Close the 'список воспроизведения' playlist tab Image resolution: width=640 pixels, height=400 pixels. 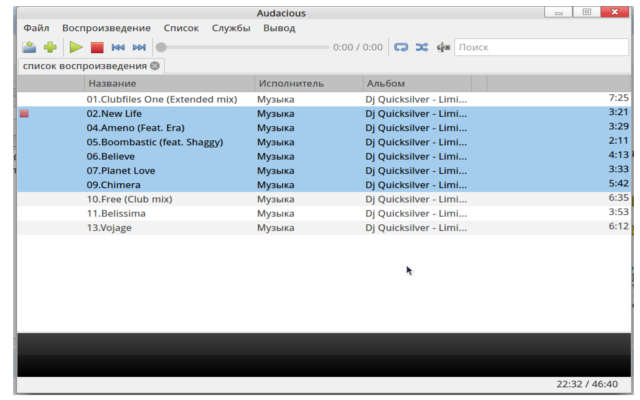point(155,66)
